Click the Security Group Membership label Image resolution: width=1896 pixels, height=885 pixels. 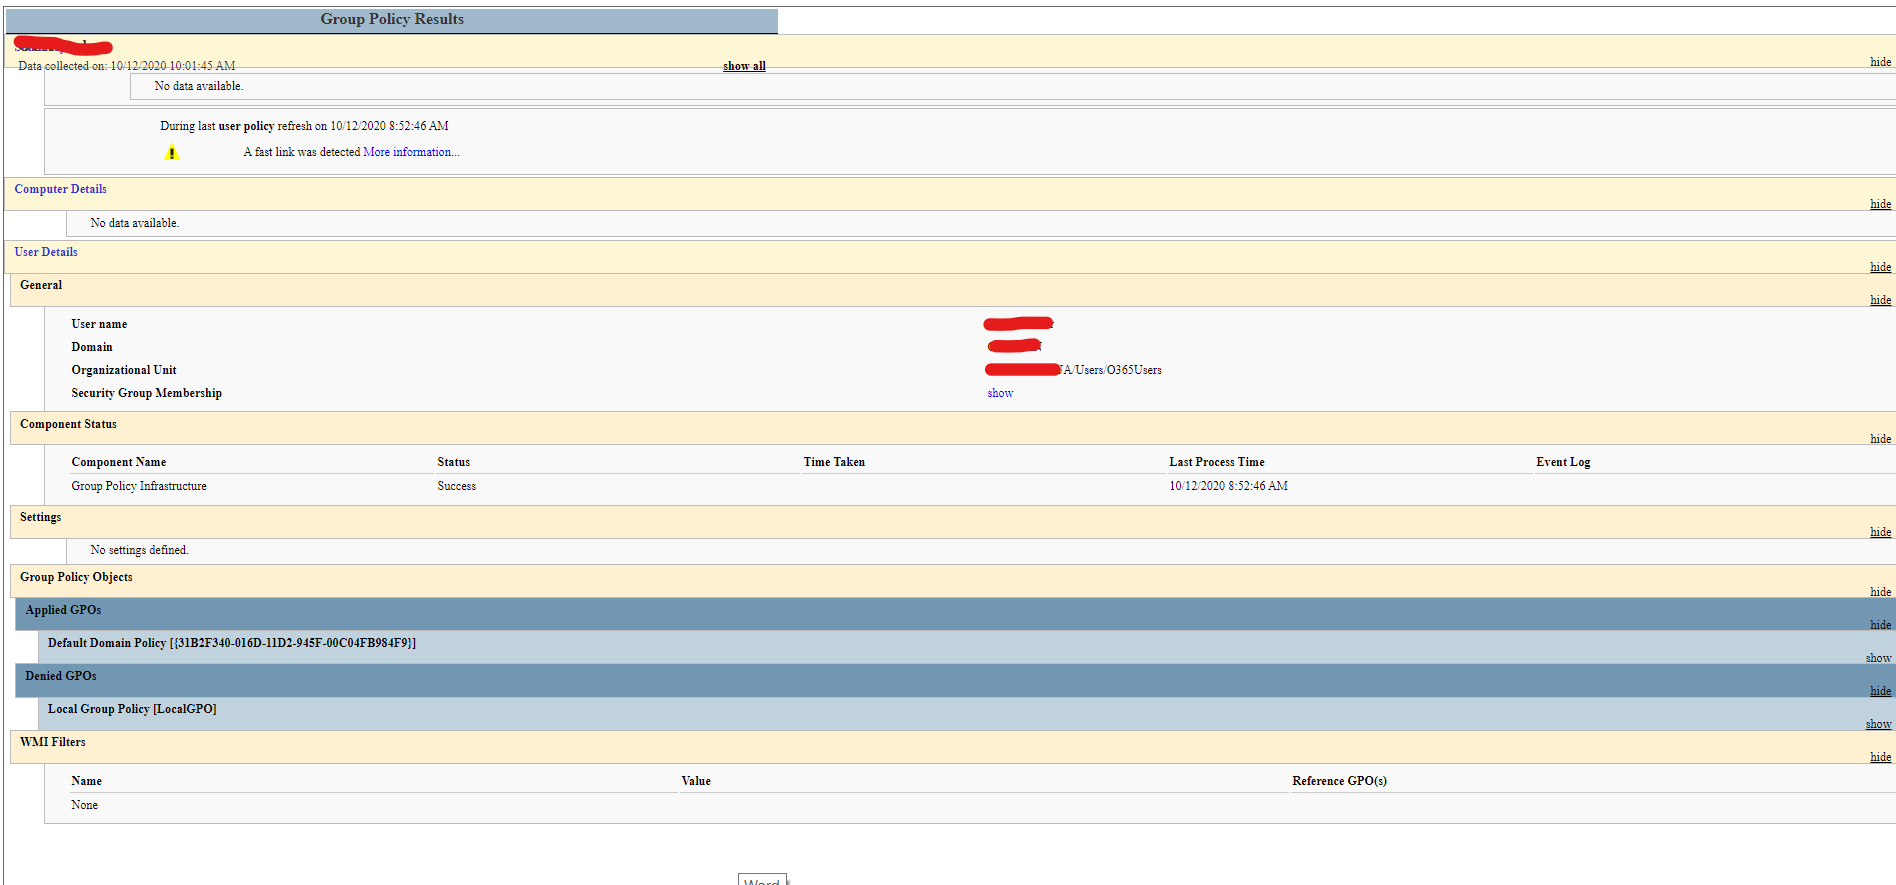tap(146, 393)
